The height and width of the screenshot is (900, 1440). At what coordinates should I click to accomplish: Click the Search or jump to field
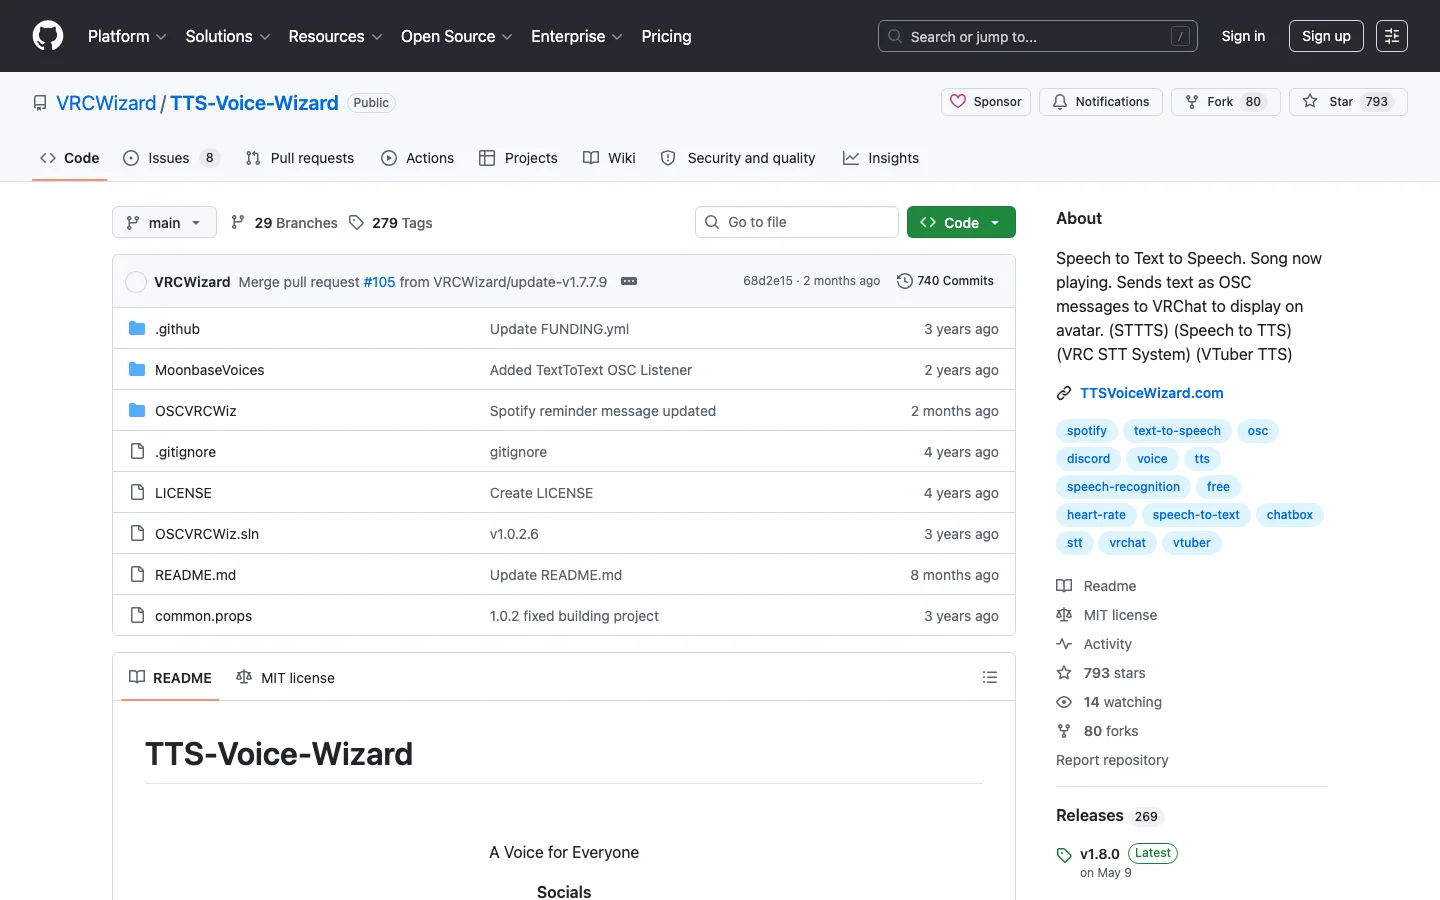pos(1038,36)
